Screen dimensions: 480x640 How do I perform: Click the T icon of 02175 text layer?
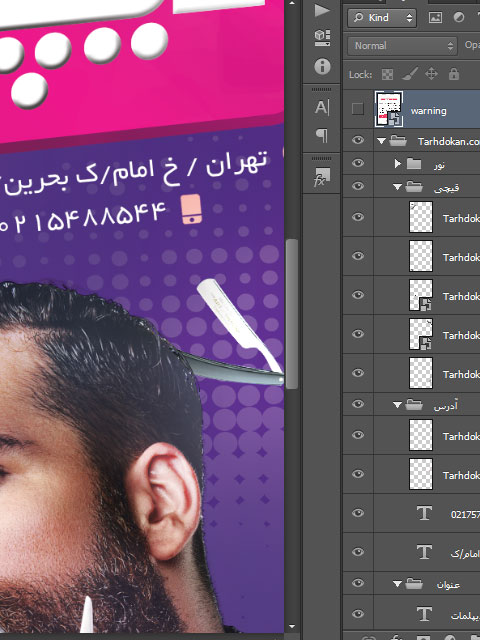click(x=424, y=513)
